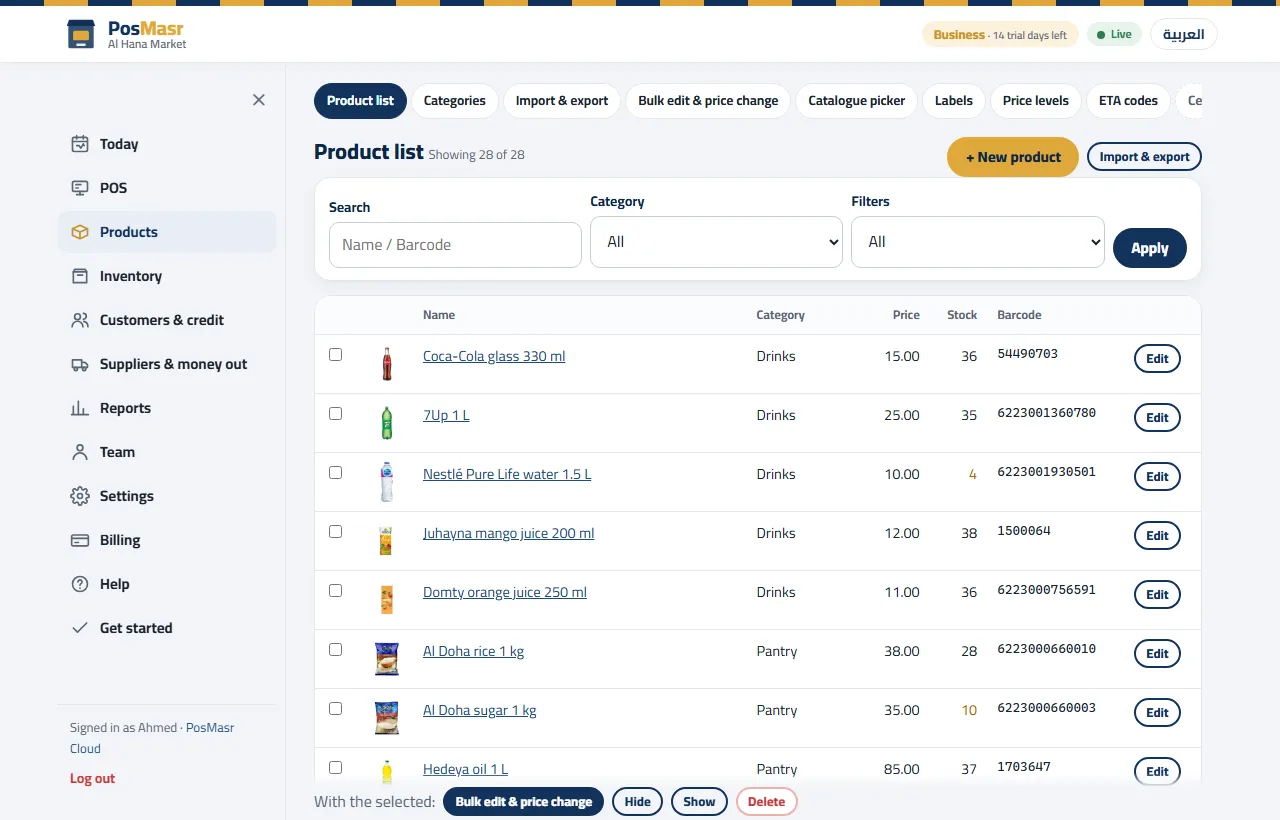The width and height of the screenshot is (1280, 820).
Task: Open the 7Up 1 L product link
Action: (446, 415)
